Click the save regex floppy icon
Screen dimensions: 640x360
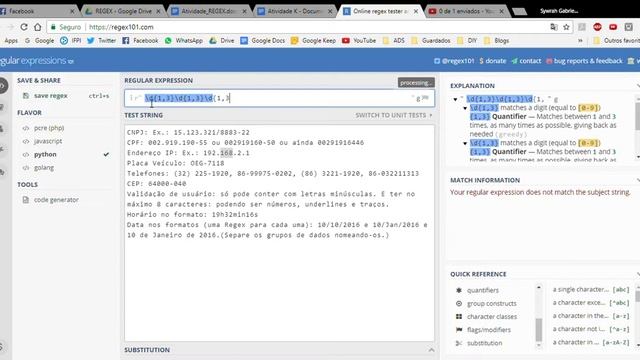click(x=26, y=96)
